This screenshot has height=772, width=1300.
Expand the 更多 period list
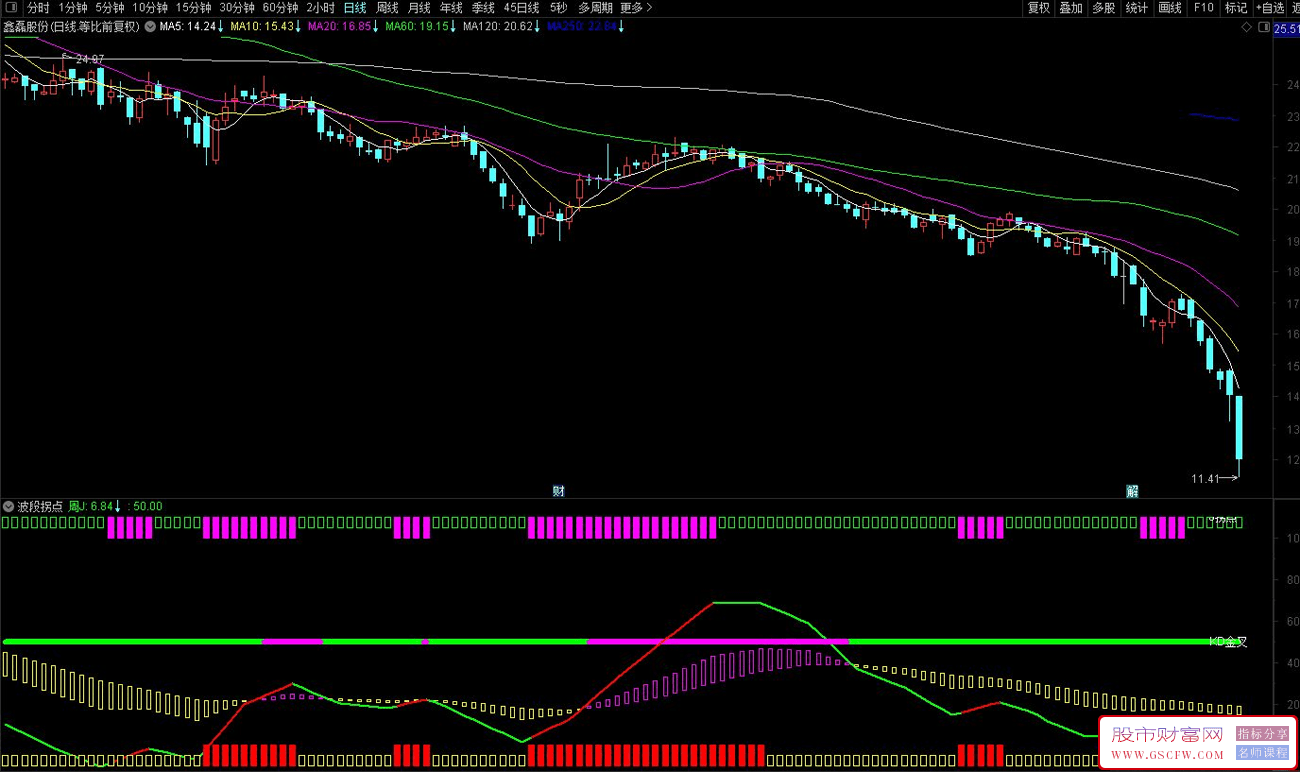(636, 7)
